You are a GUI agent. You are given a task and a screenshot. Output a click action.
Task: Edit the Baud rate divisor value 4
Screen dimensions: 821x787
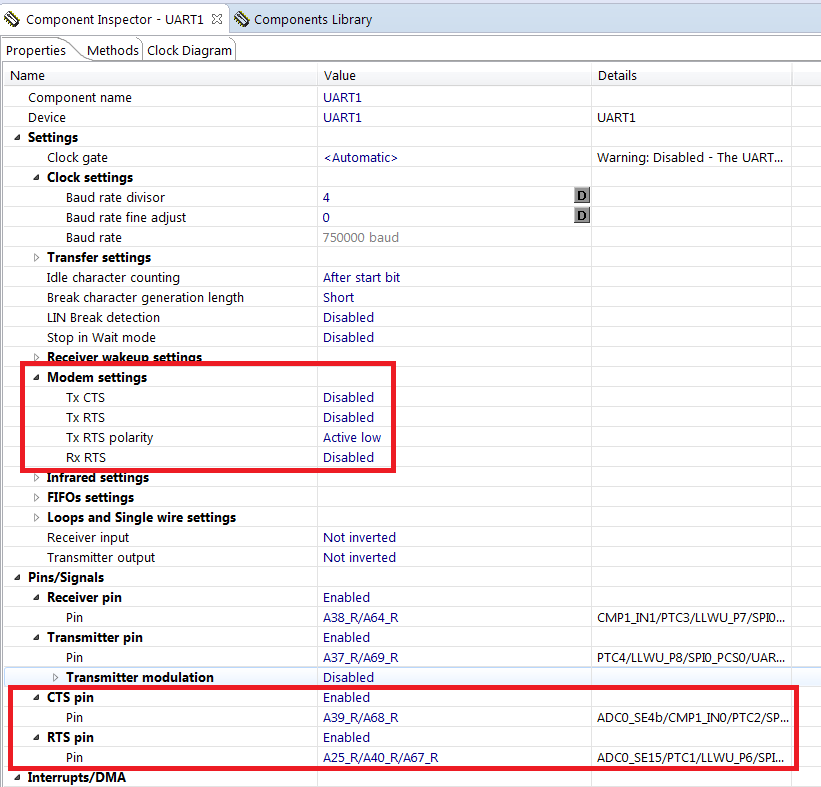(x=326, y=197)
